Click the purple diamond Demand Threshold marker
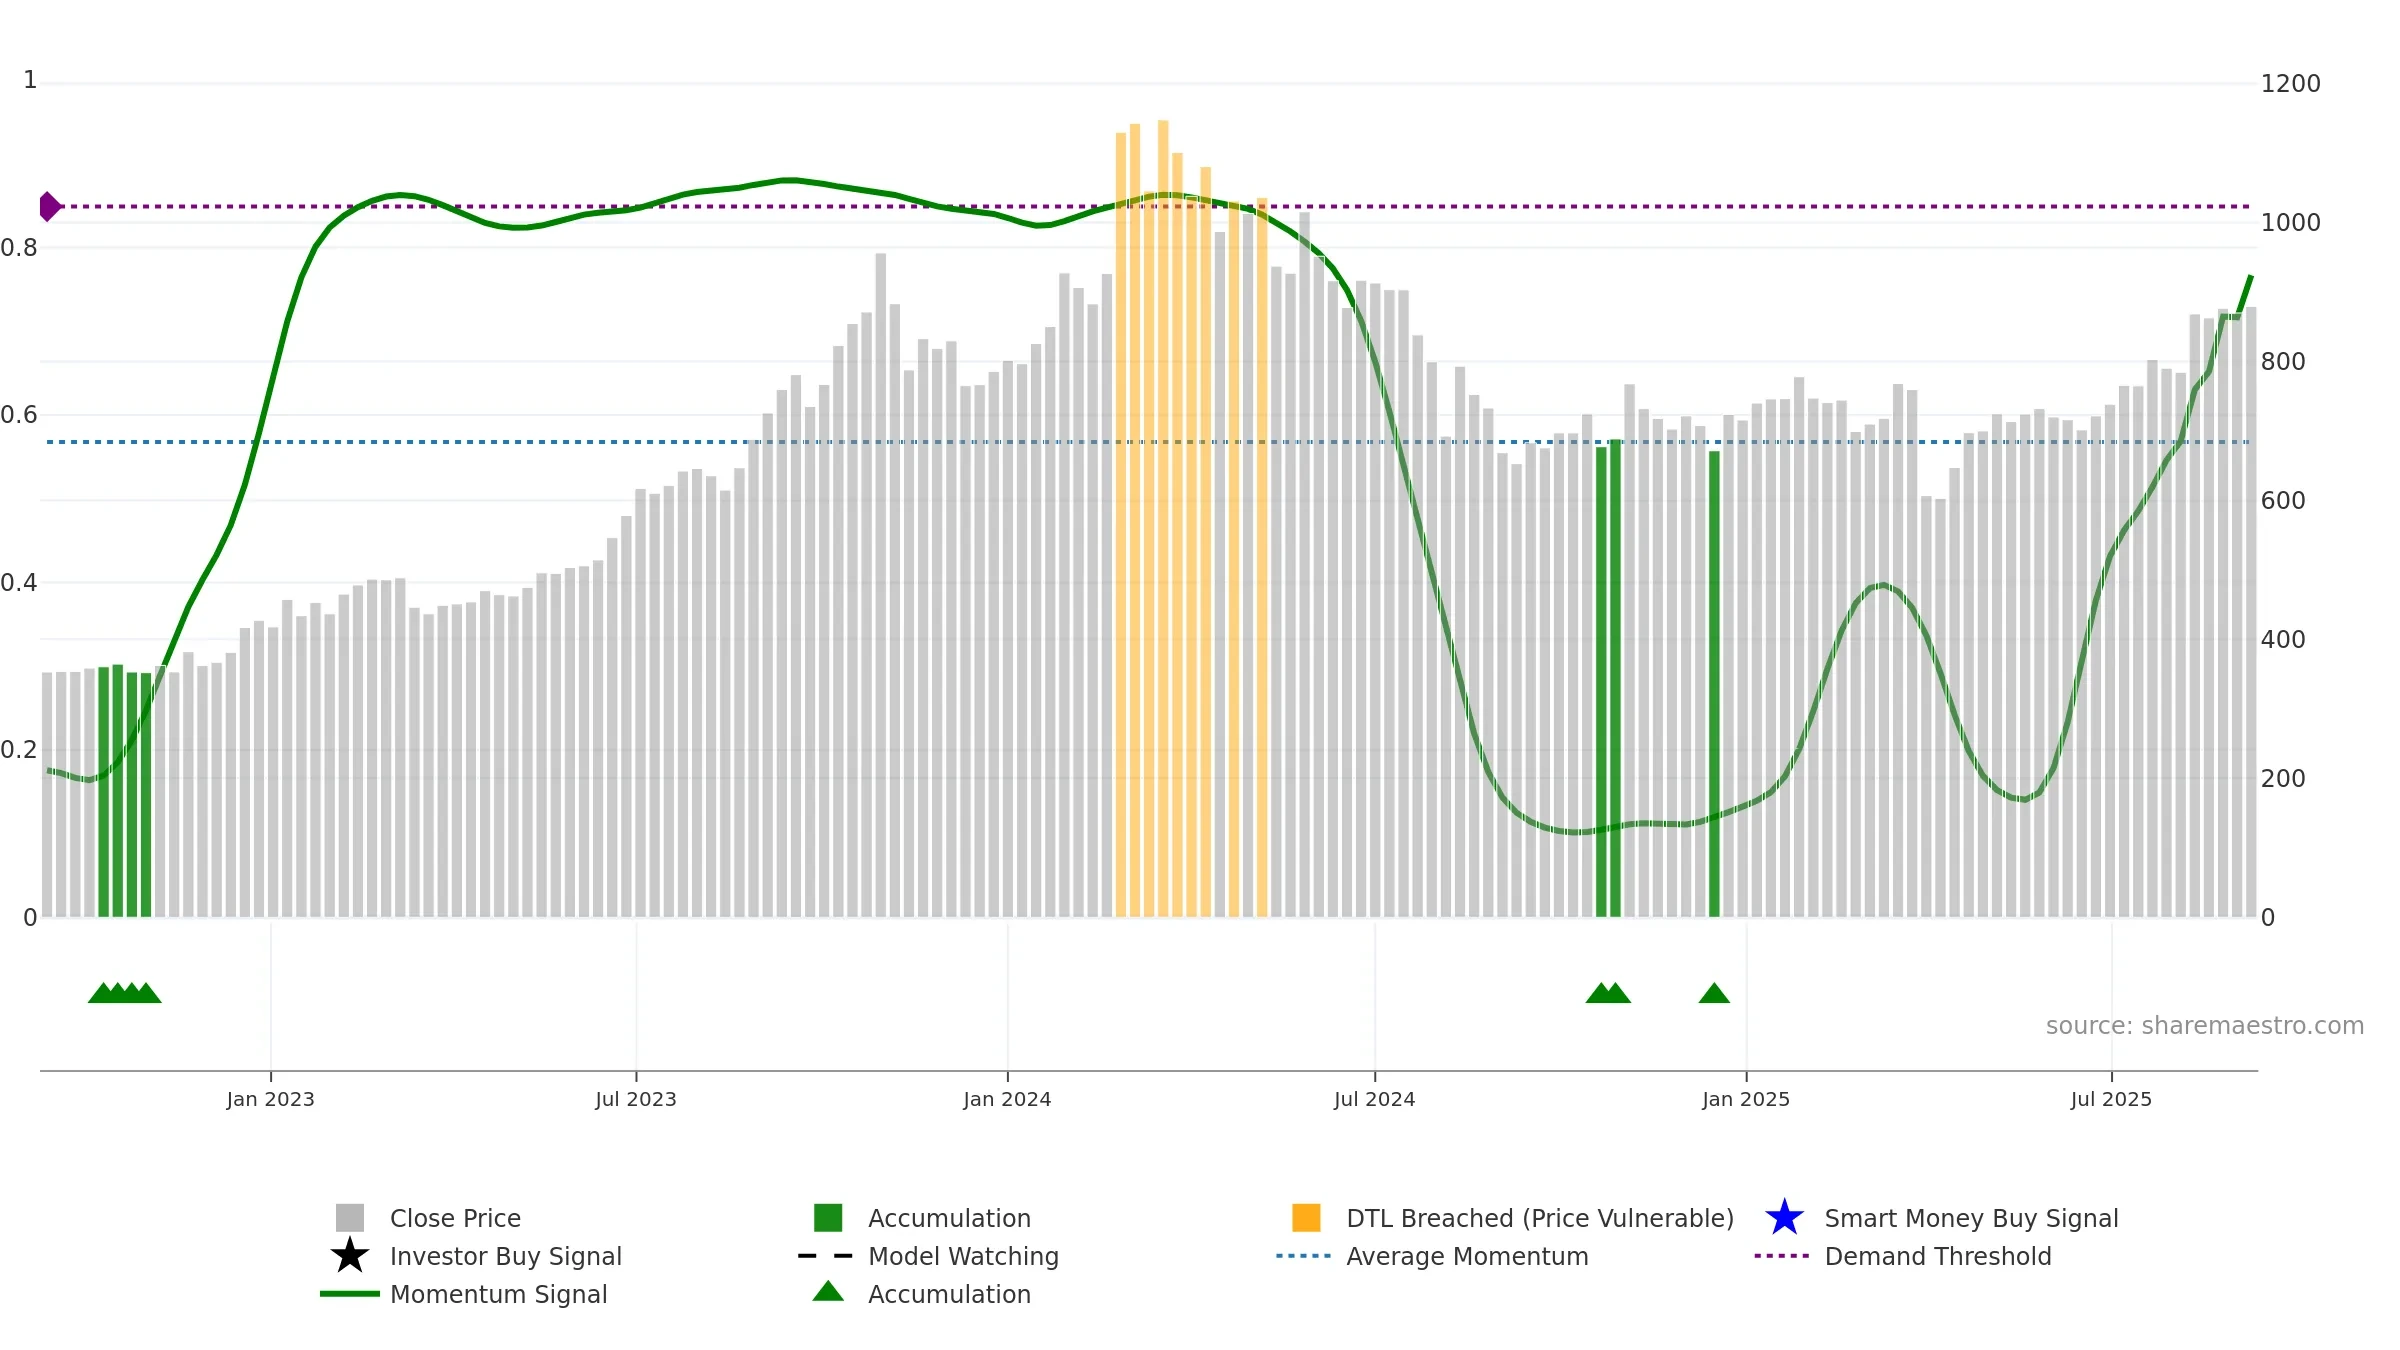 point(49,207)
